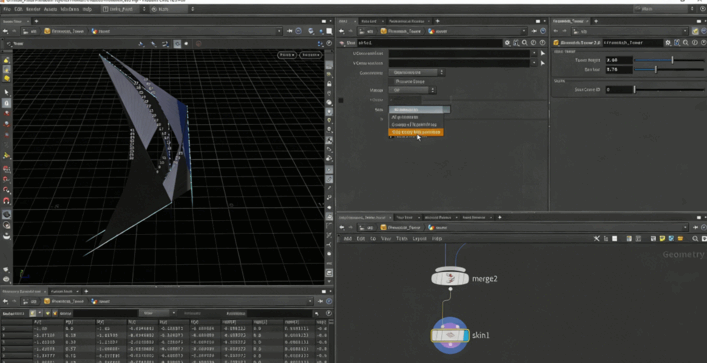The image size is (707, 363).
Task: Select the merge2 node
Action: click(450, 279)
